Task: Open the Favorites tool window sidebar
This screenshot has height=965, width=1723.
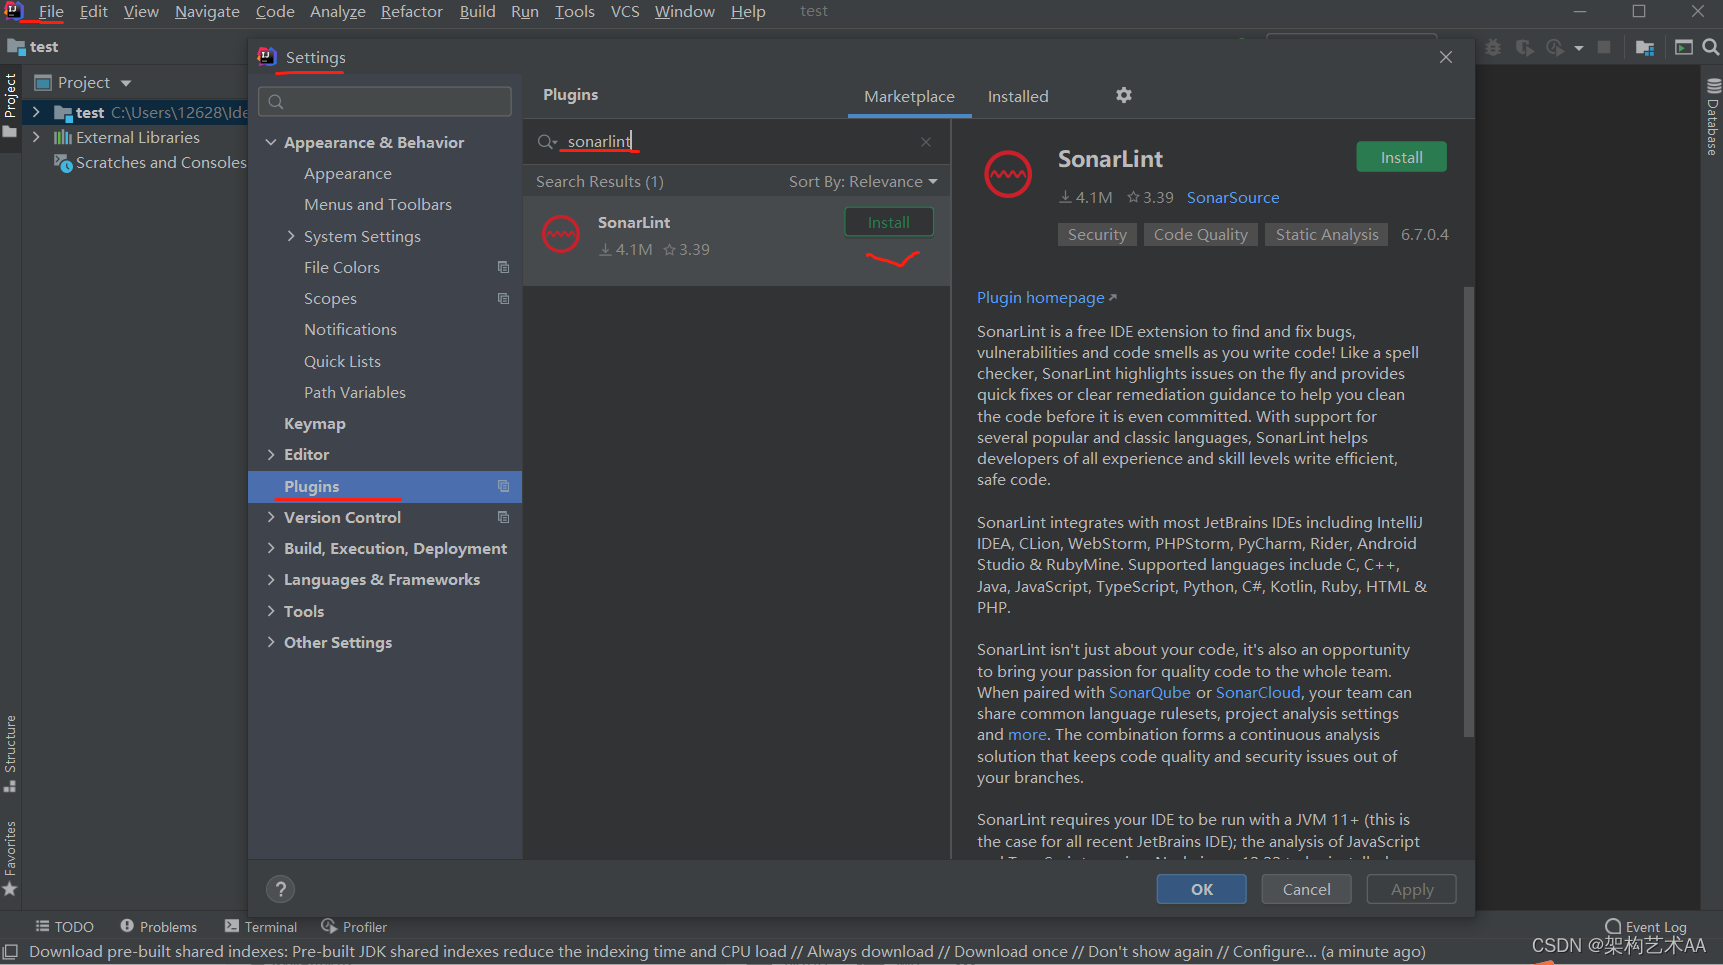Action: point(10,858)
